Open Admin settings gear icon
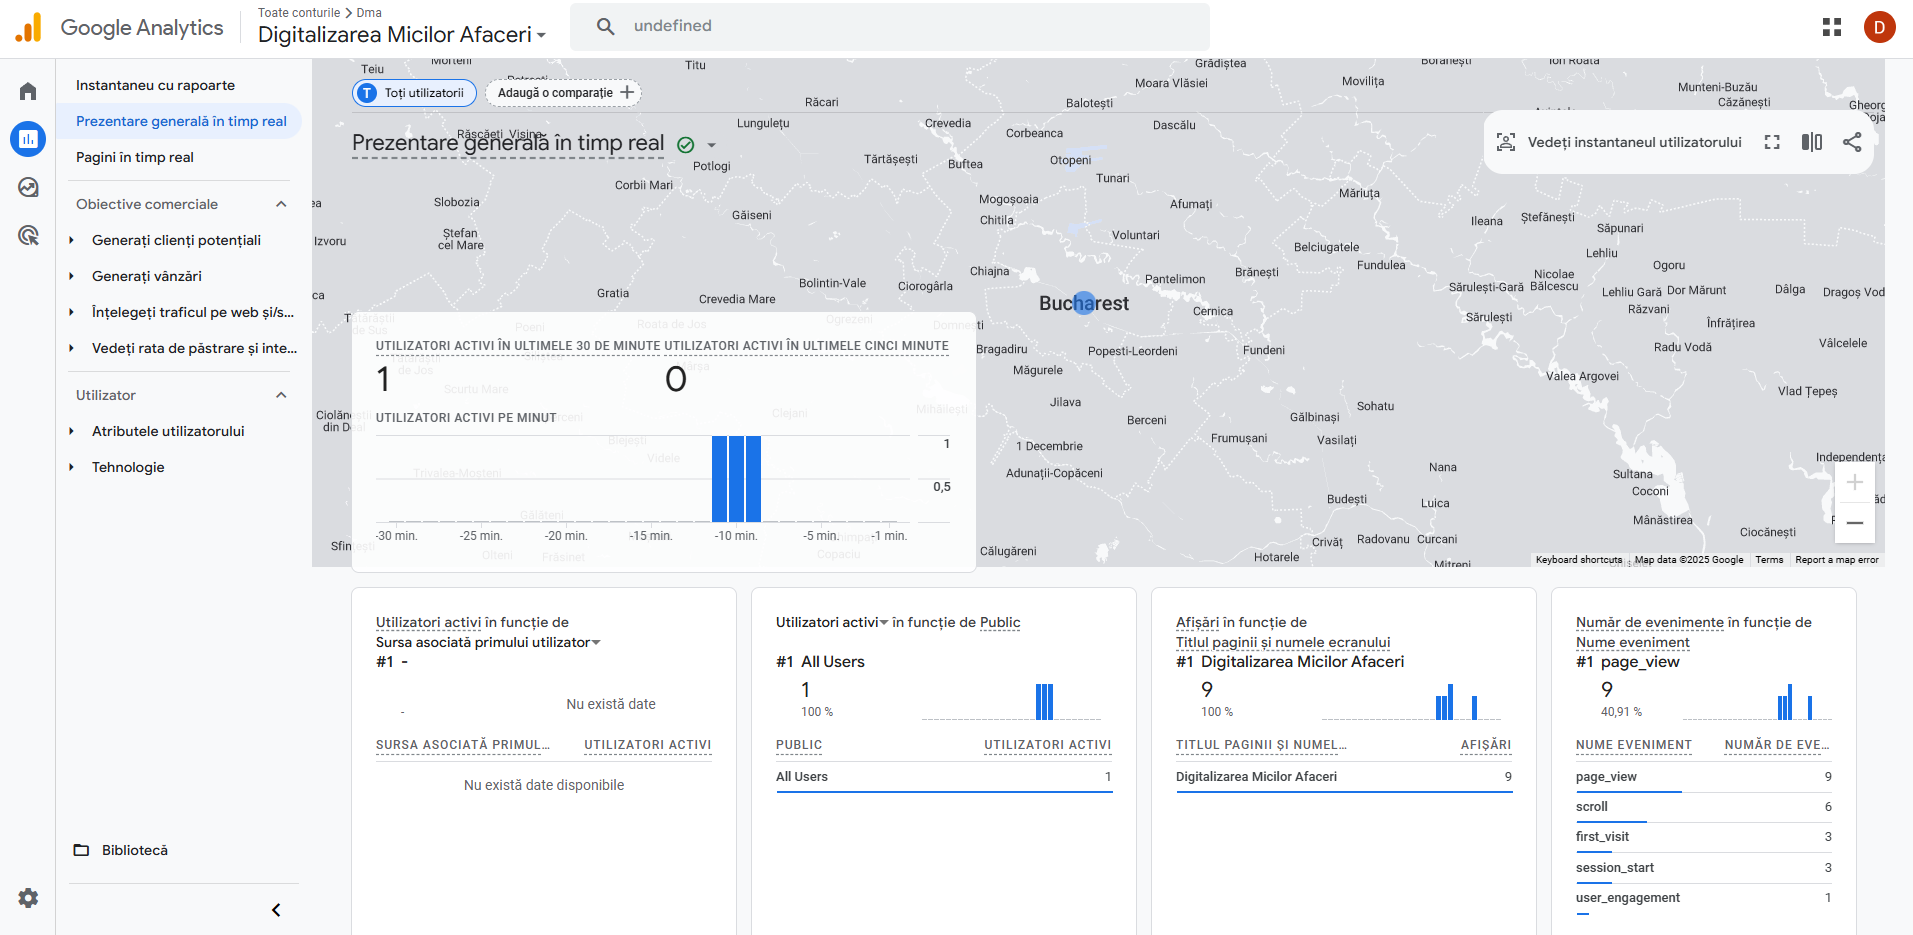Screen dimensions: 1913x935 (x=28, y=898)
